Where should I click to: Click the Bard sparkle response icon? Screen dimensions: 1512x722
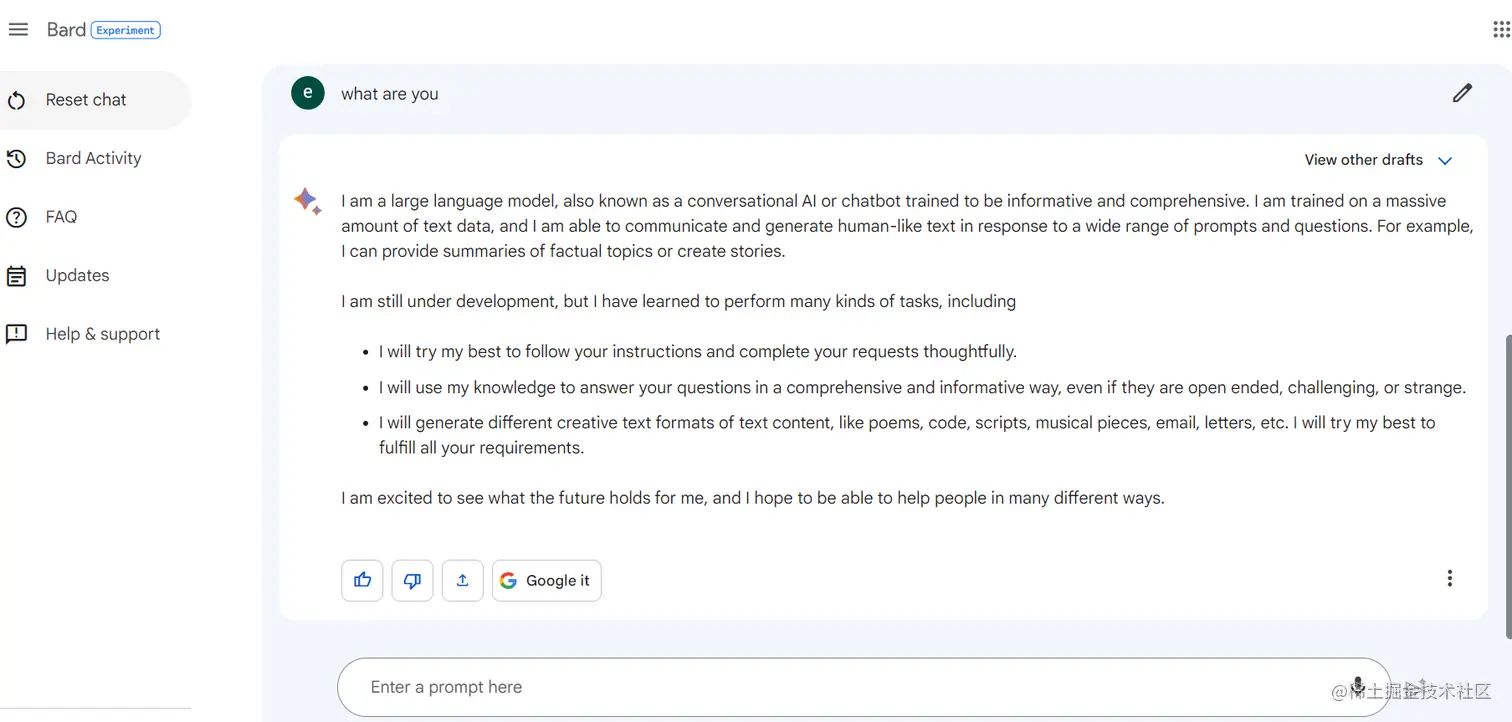[307, 201]
